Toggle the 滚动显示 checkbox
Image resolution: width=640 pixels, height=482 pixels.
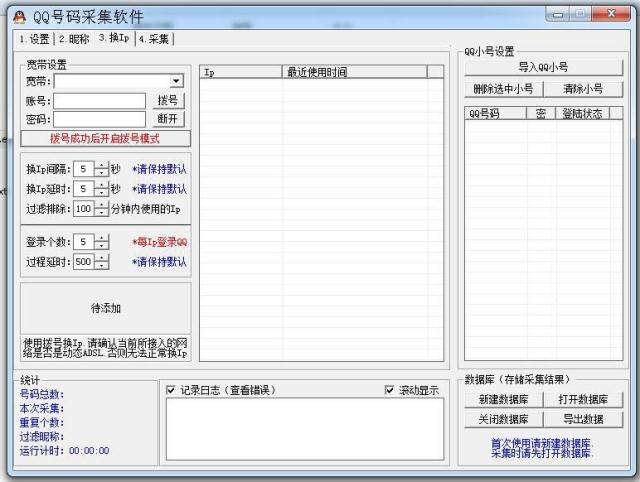point(389,390)
